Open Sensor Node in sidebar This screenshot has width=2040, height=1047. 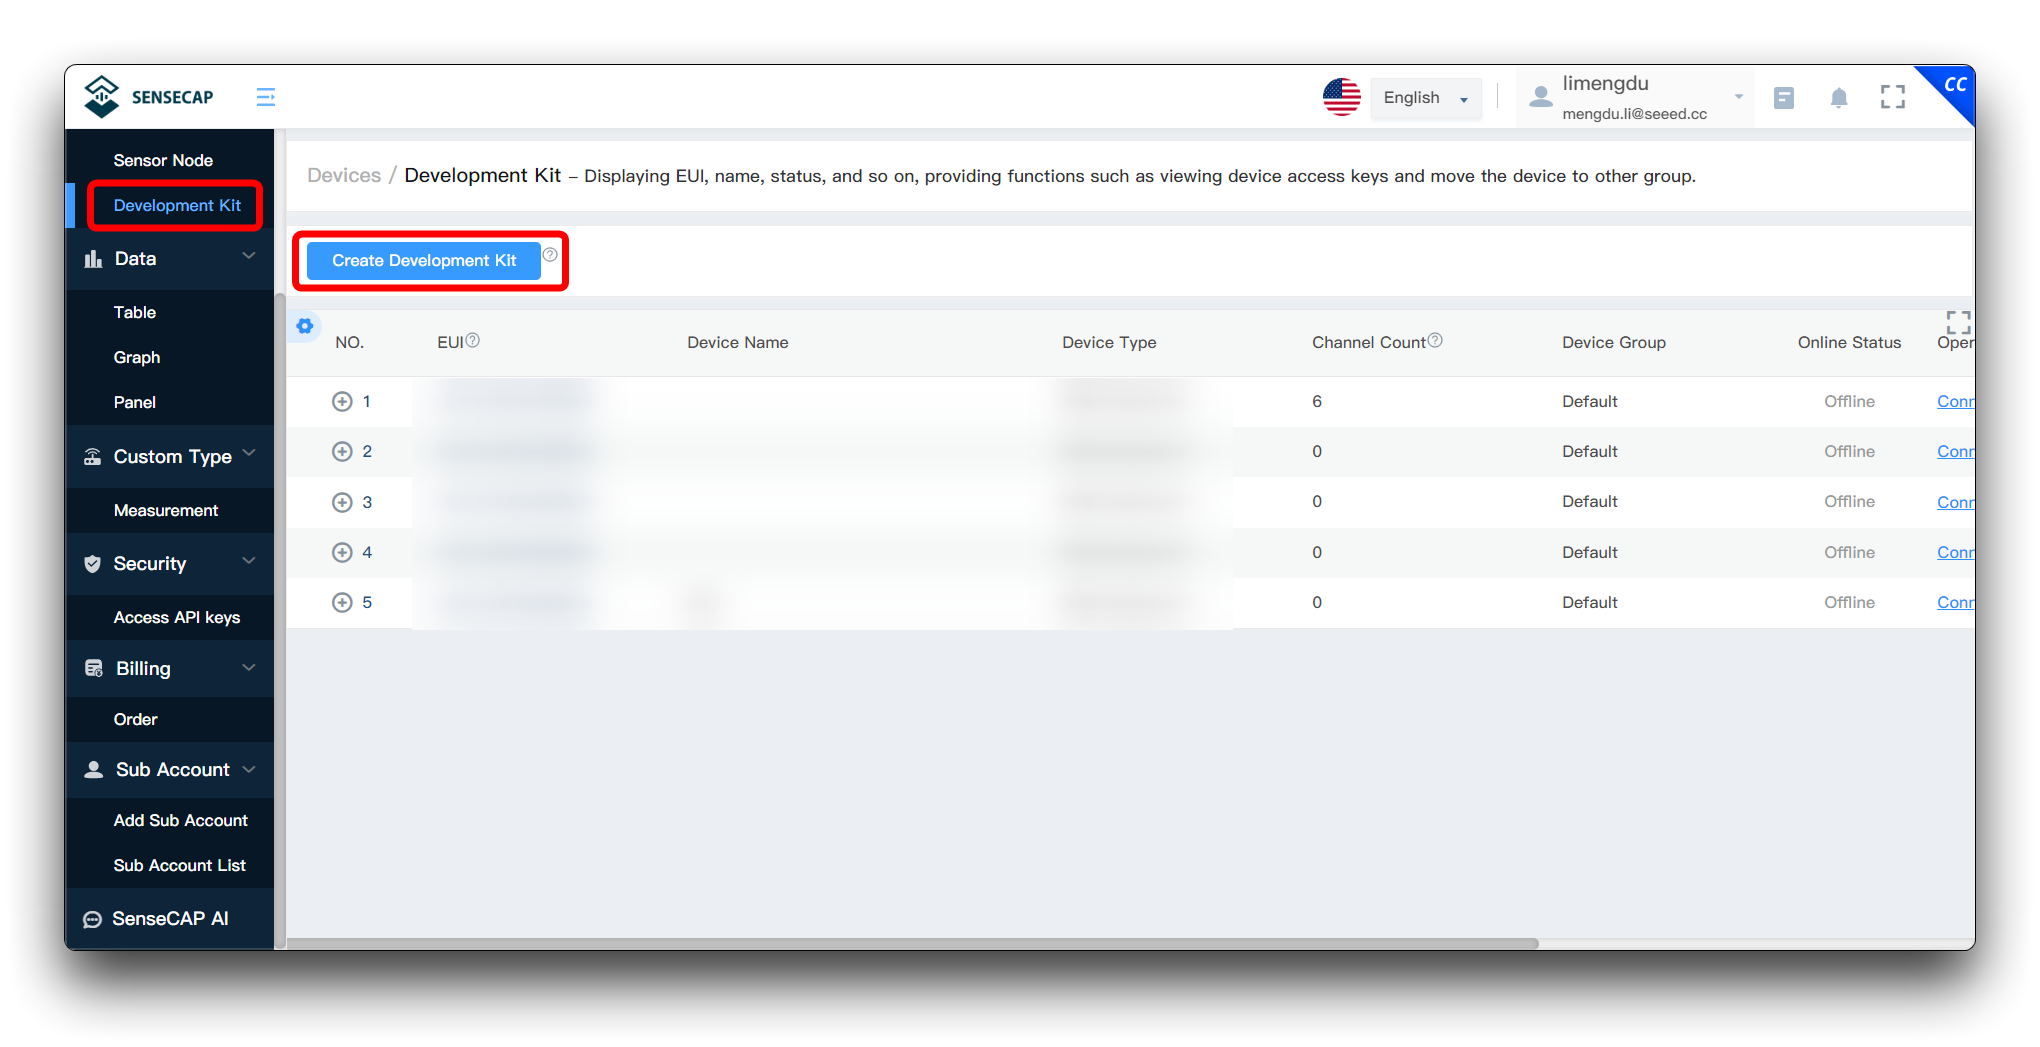163,160
